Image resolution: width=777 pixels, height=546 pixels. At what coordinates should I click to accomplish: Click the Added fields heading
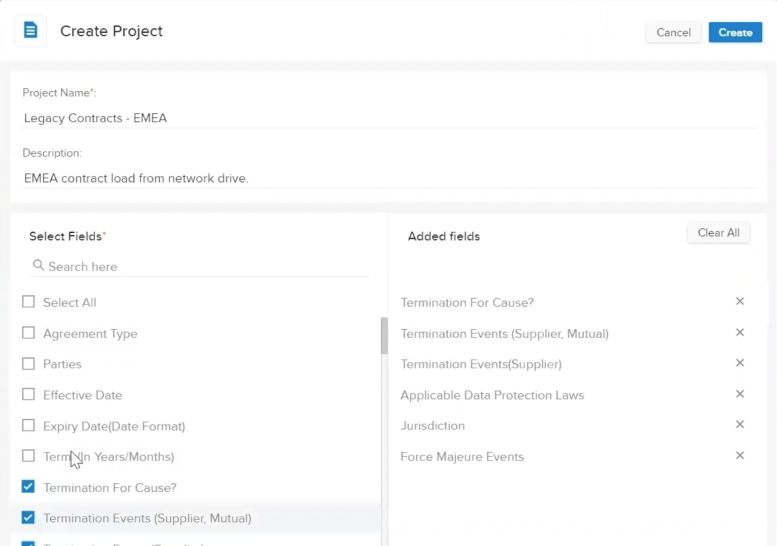pos(444,236)
